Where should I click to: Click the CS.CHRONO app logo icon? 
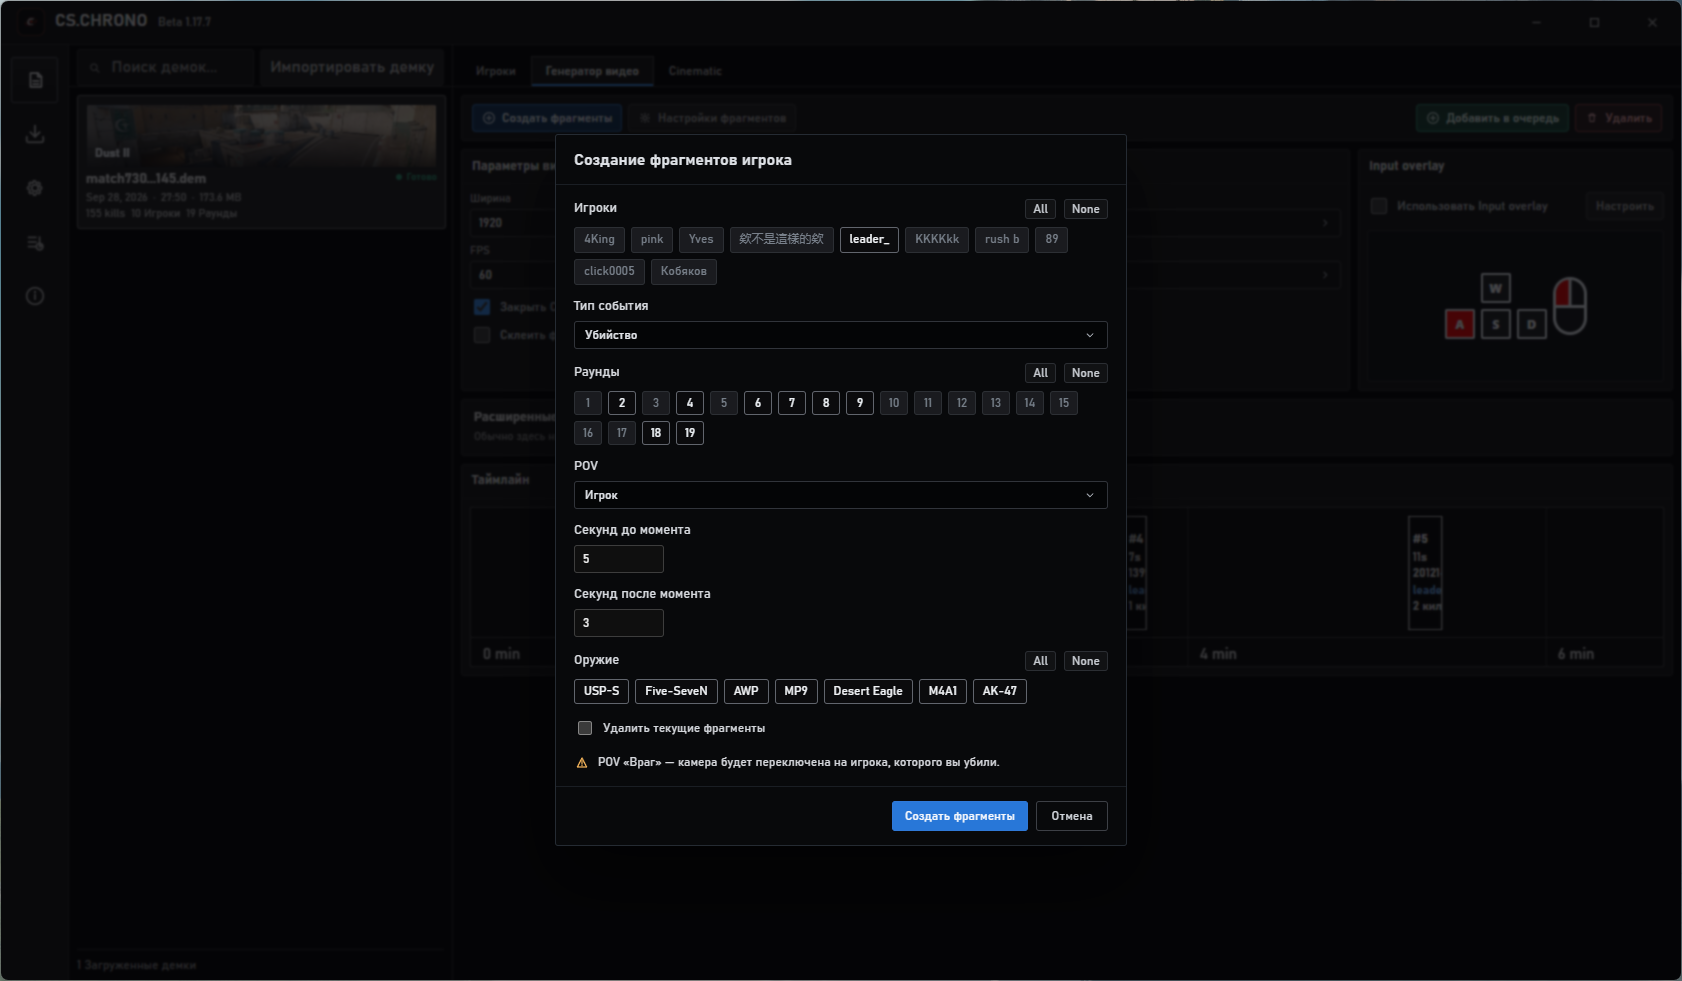(x=30, y=21)
